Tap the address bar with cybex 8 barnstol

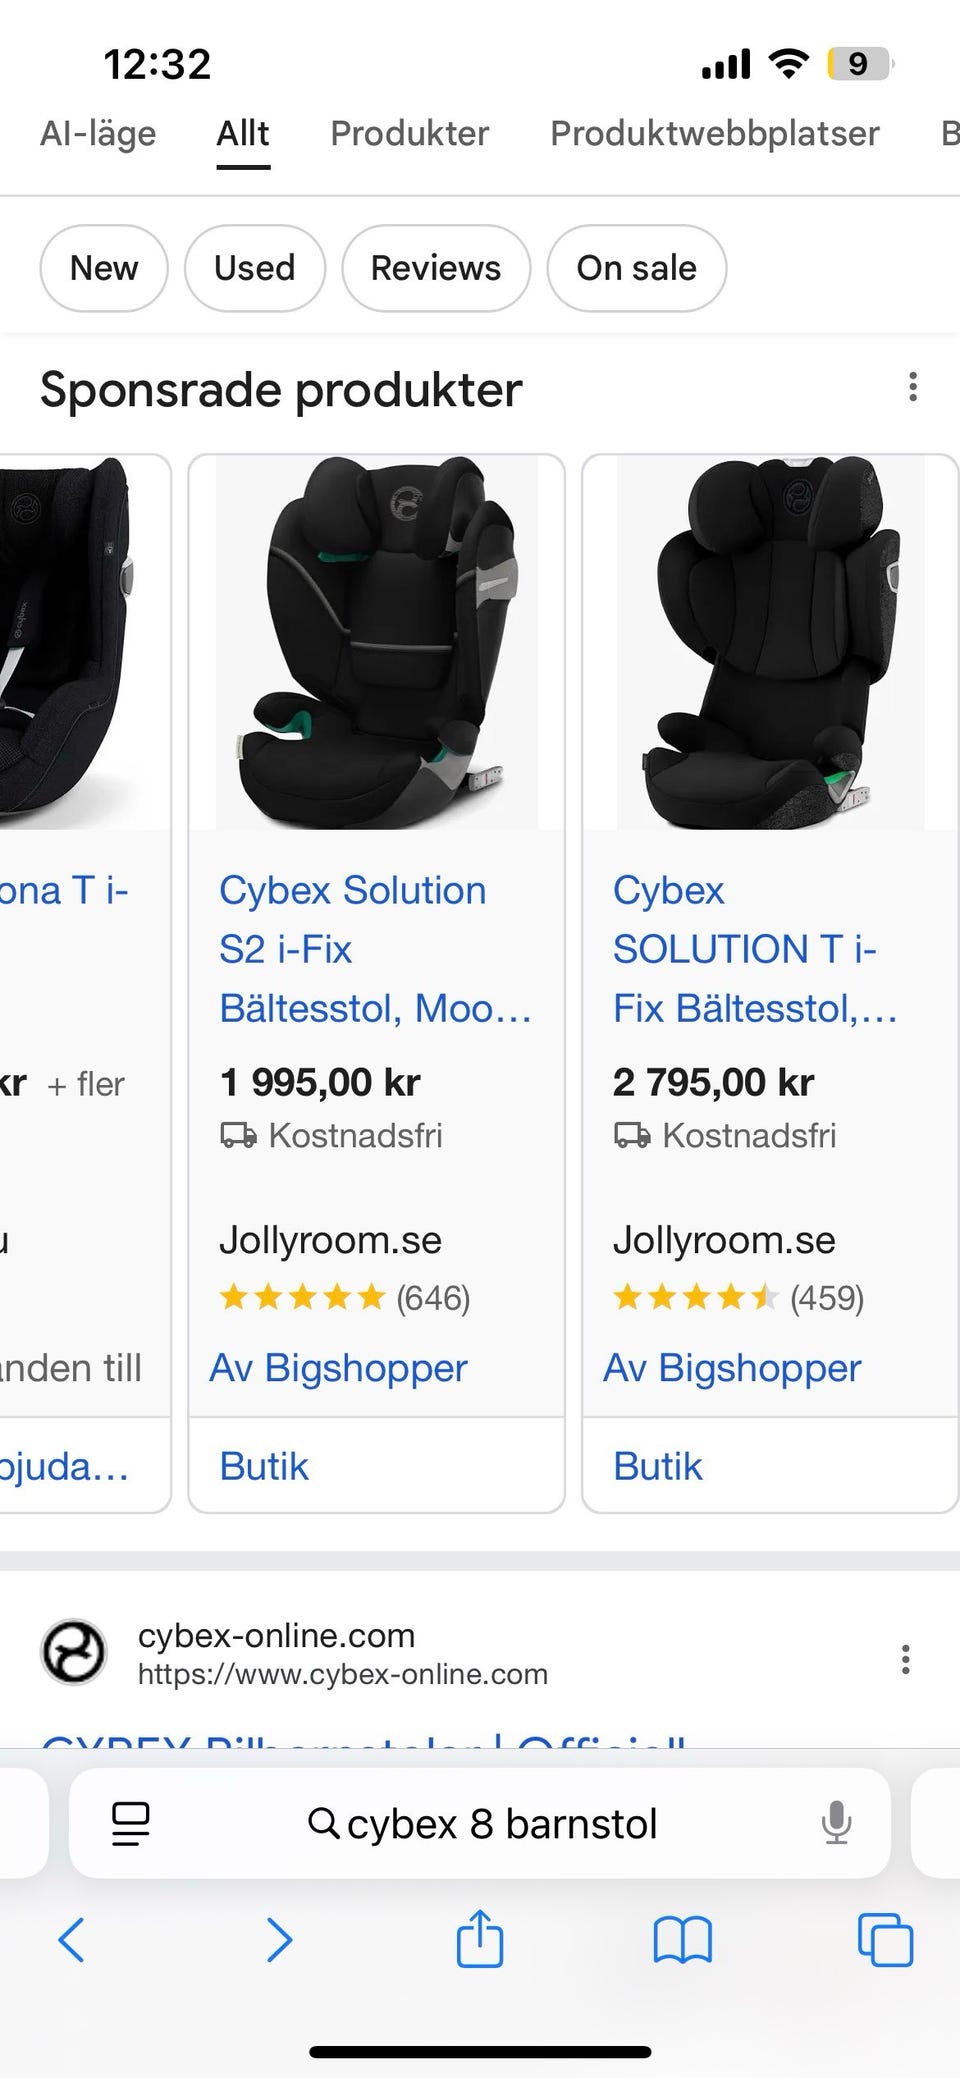click(x=482, y=1823)
